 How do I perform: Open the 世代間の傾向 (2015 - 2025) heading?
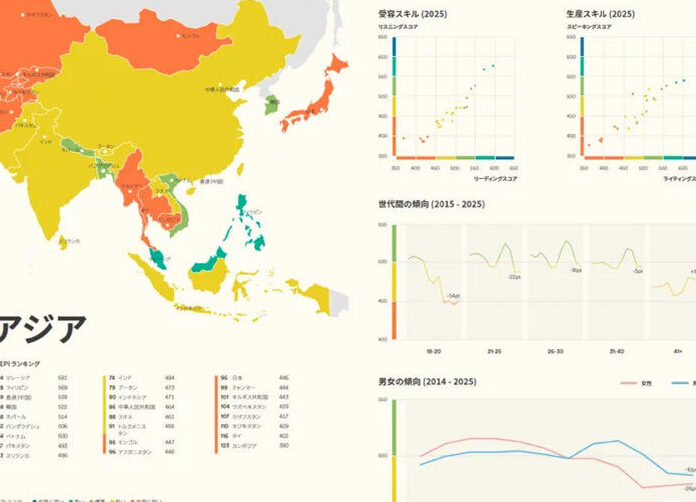point(431,204)
